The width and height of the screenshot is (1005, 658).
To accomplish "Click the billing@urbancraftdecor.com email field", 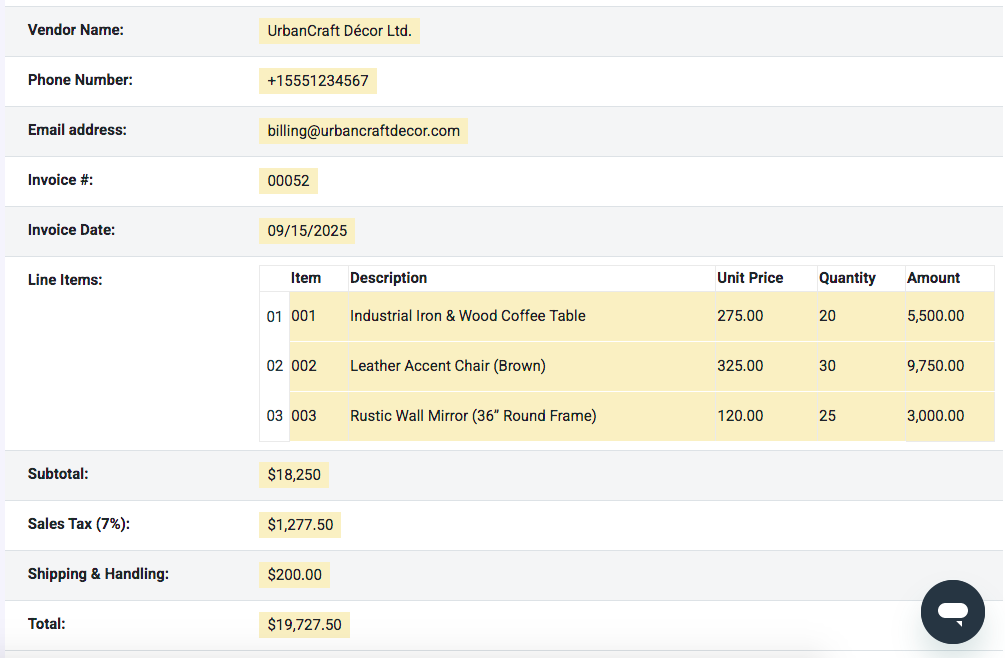I will pos(362,130).
